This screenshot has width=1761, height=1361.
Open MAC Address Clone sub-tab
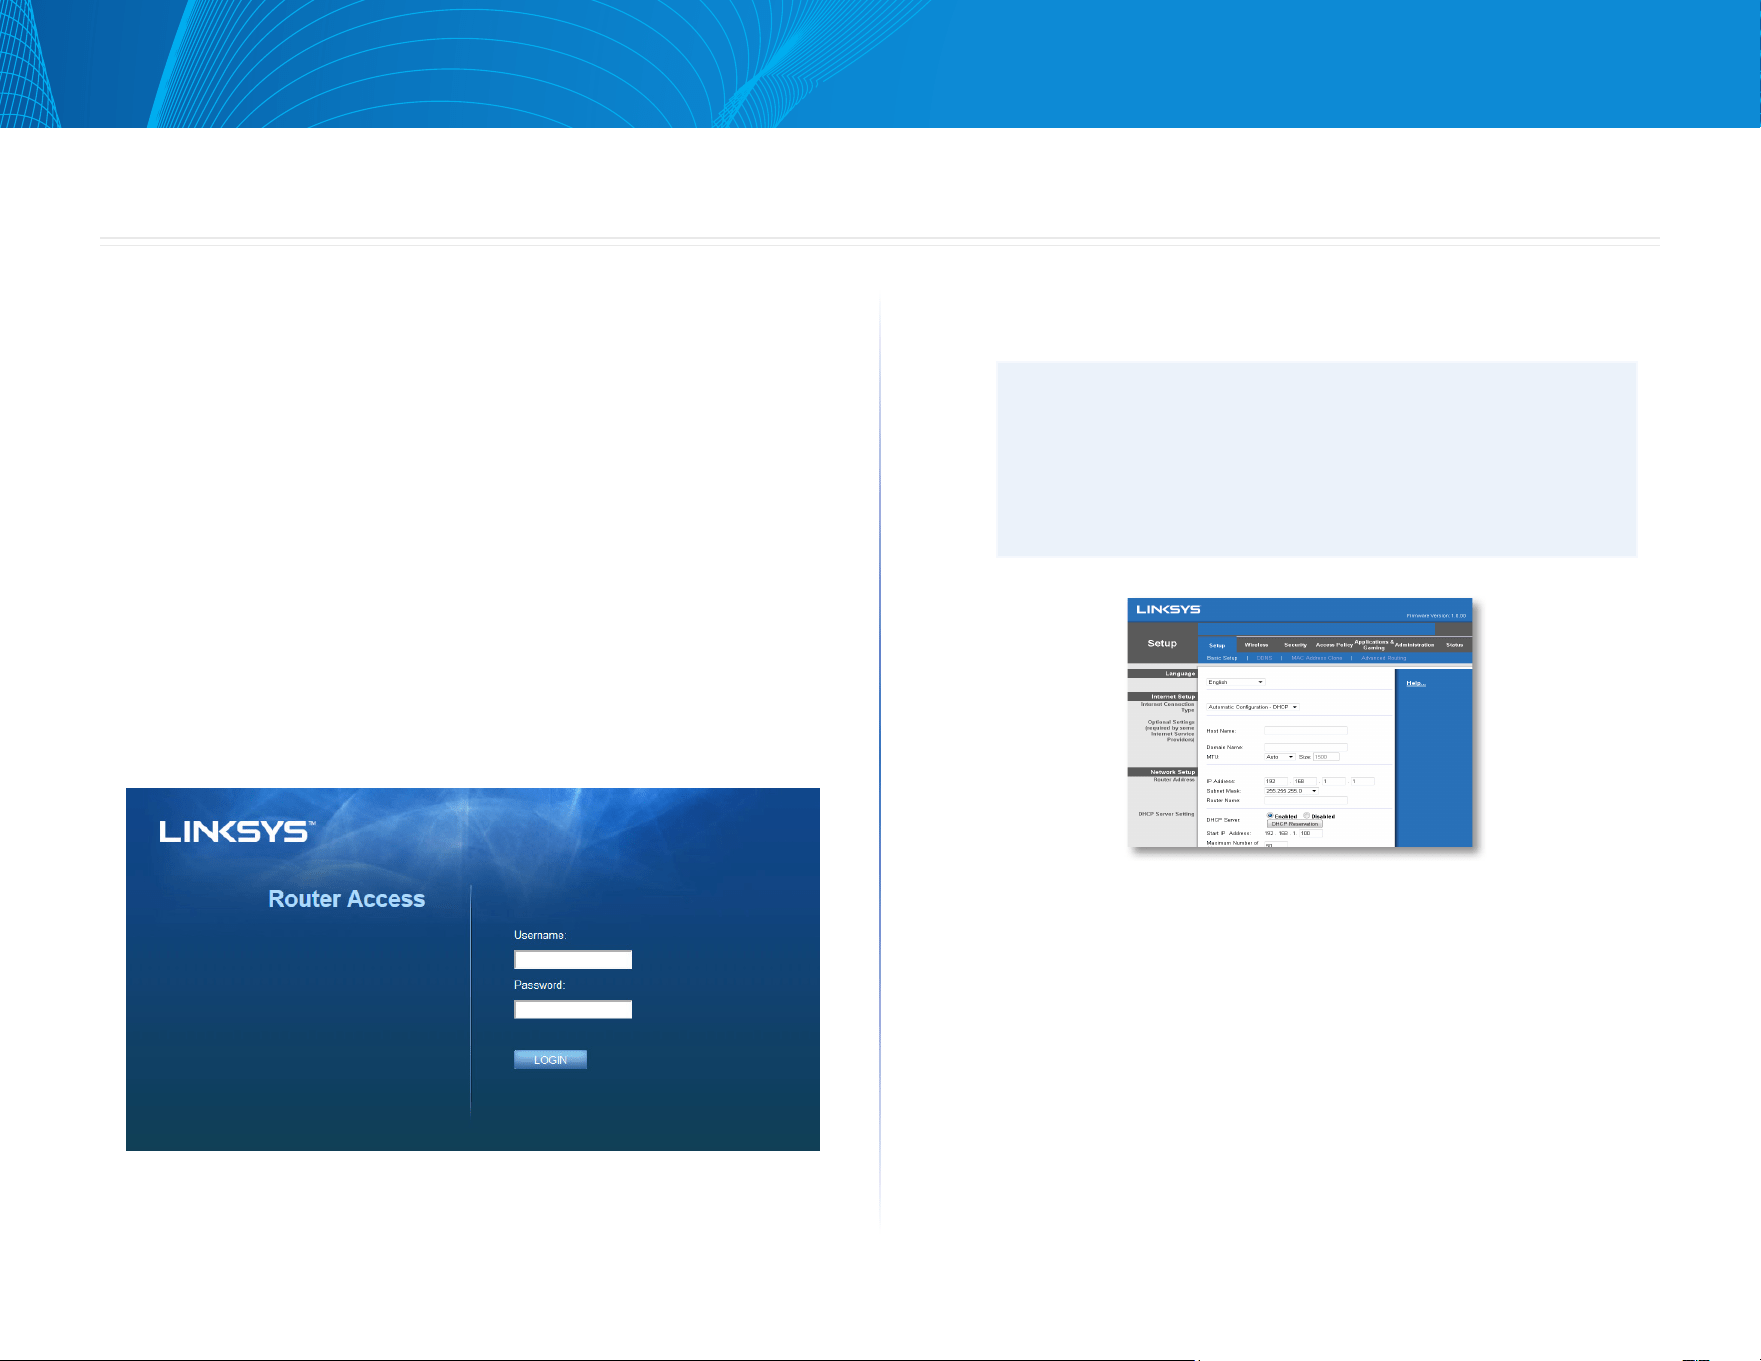tap(1317, 658)
